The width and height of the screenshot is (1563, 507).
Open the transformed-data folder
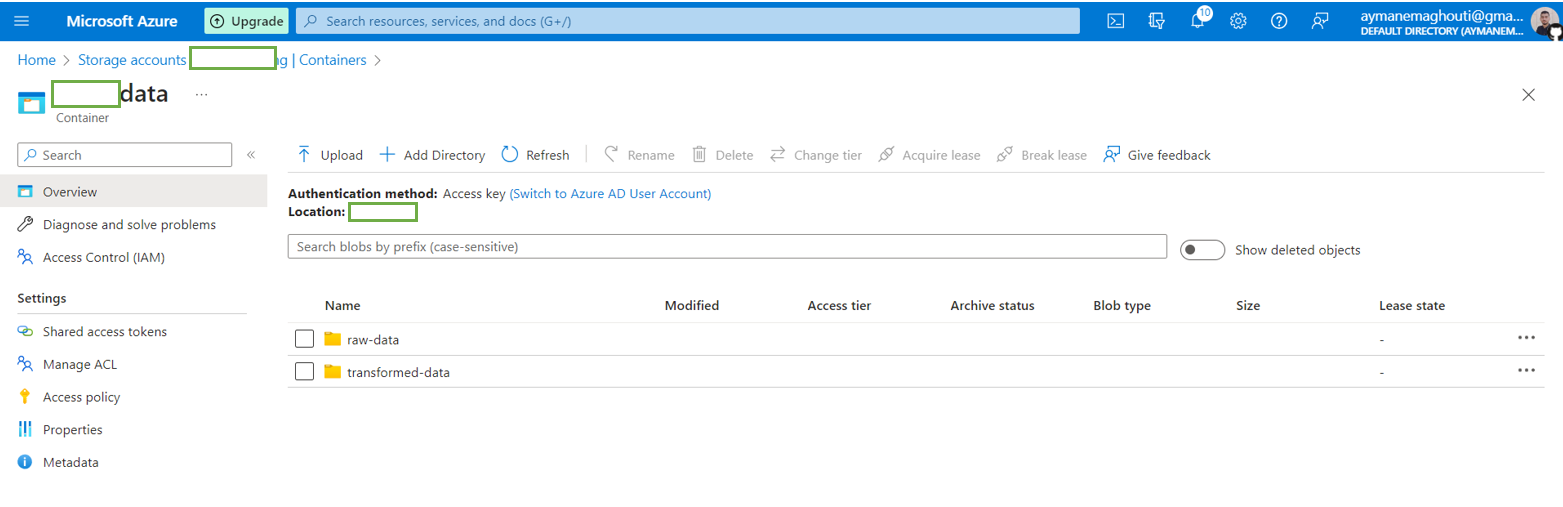[x=398, y=373]
